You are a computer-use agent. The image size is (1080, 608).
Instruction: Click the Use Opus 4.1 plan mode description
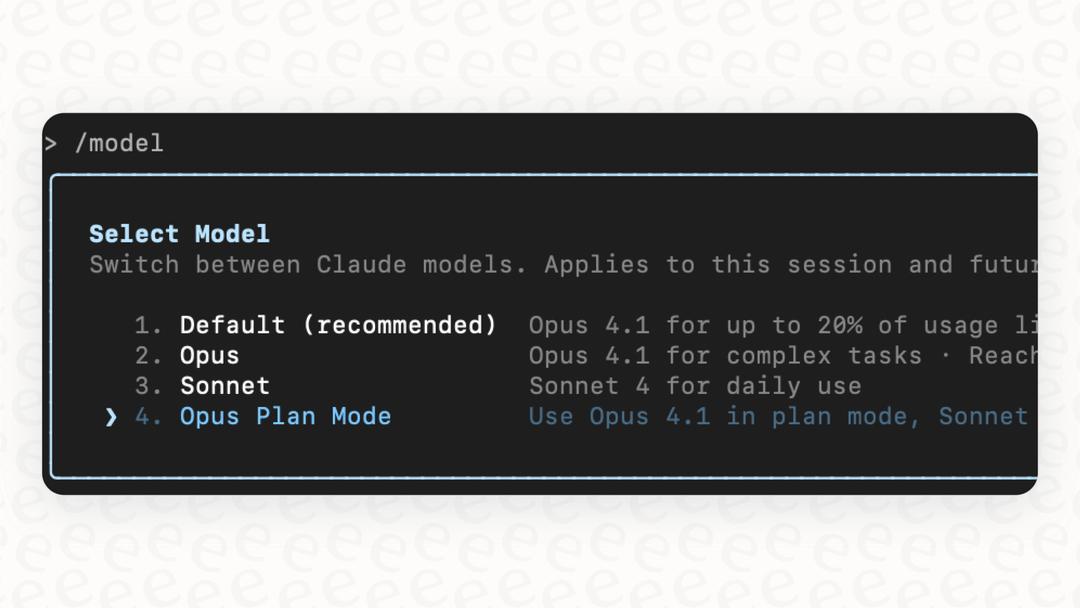pyautogui.click(x=780, y=416)
